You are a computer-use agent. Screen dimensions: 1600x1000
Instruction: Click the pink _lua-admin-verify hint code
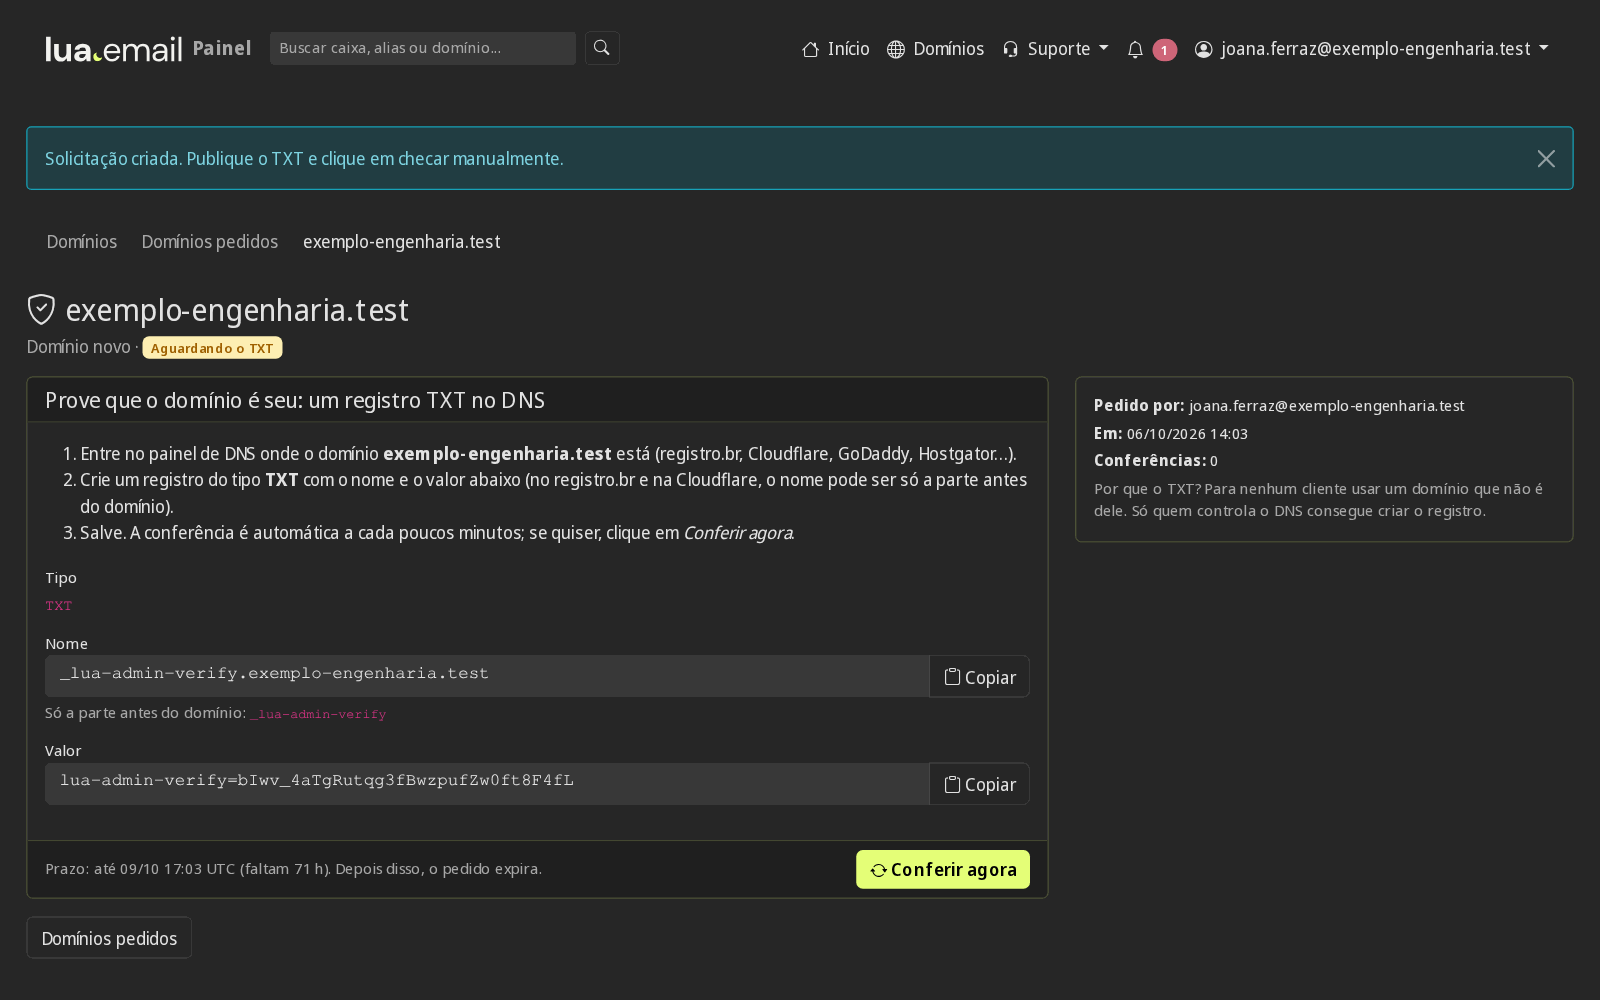(318, 714)
